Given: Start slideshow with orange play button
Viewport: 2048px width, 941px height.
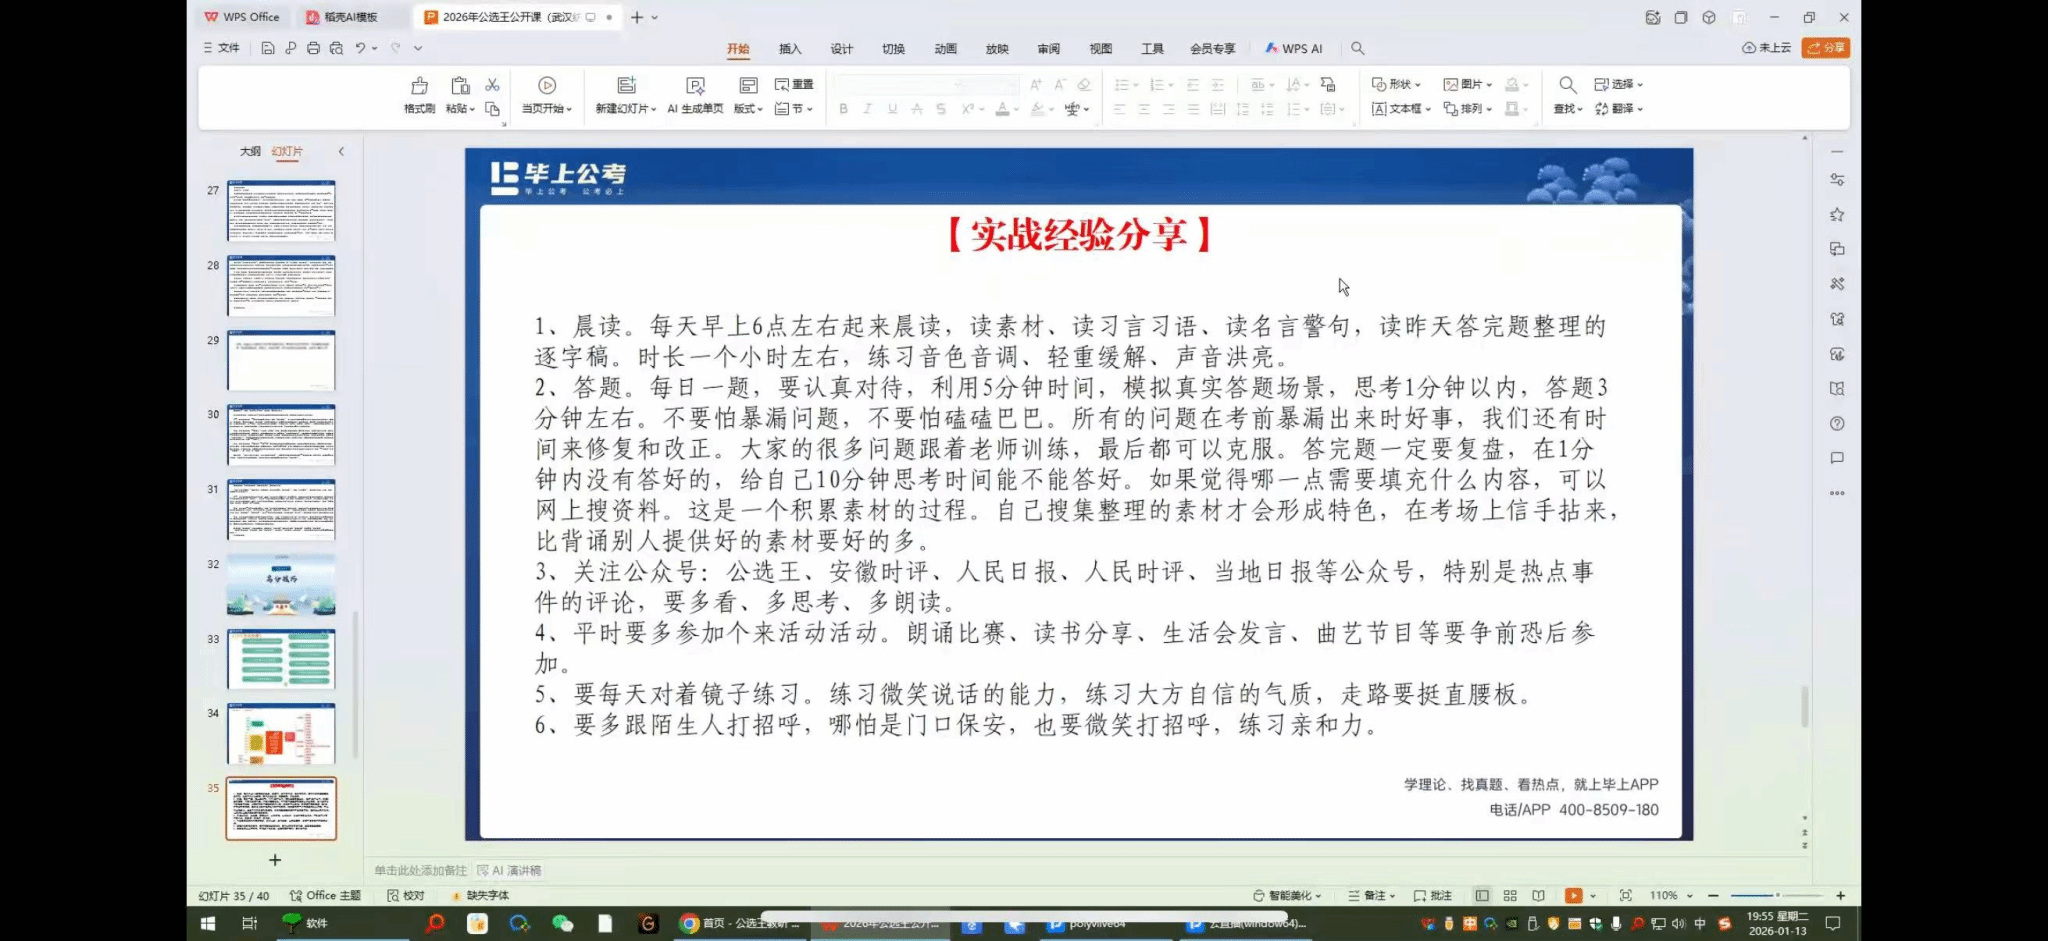Looking at the screenshot, I should coord(1573,896).
